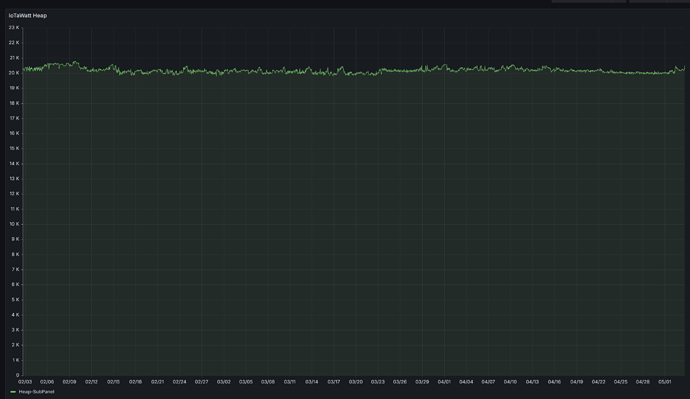The height and width of the screenshot is (399, 690).
Task: Click the green Heap-SubPanel legend color swatch
Action: 13,392
